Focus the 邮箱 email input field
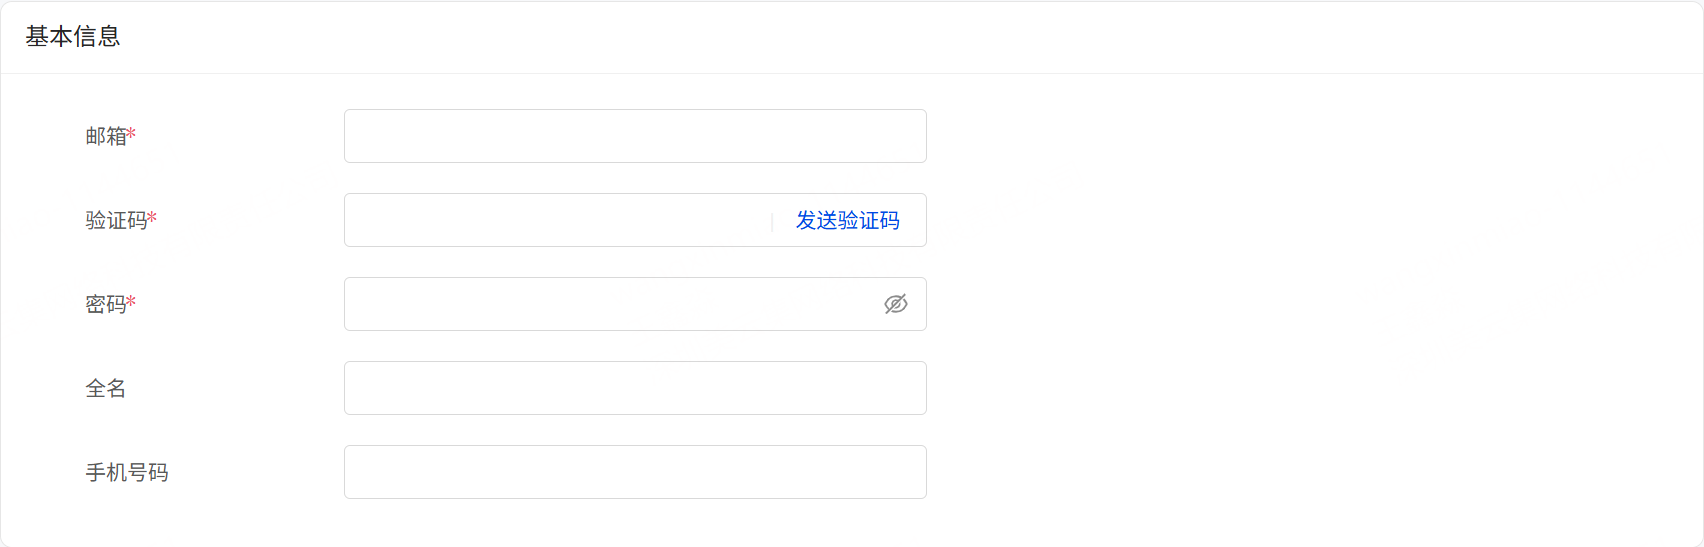 (635, 136)
